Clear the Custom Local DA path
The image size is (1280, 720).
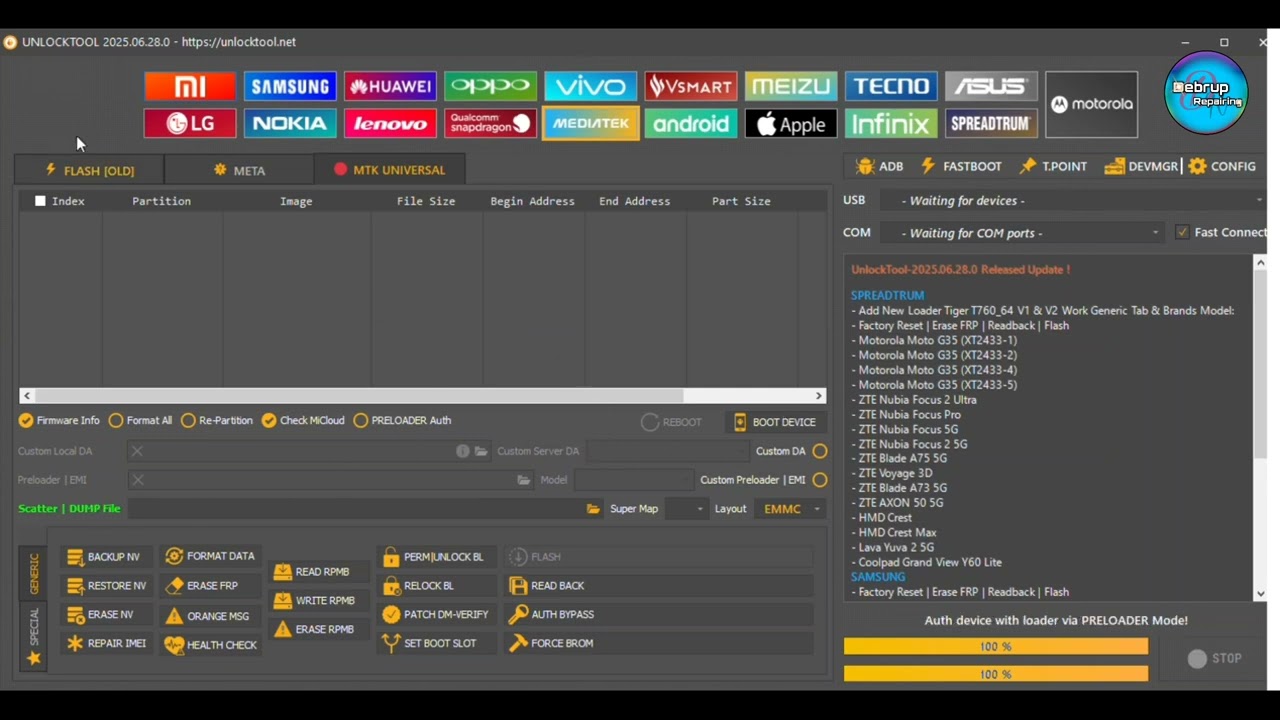pyautogui.click(x=137, y=451)
